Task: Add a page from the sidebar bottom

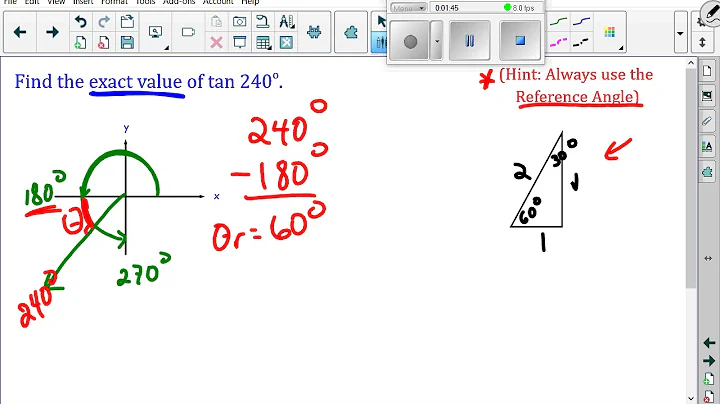Action: pos(709,378)
